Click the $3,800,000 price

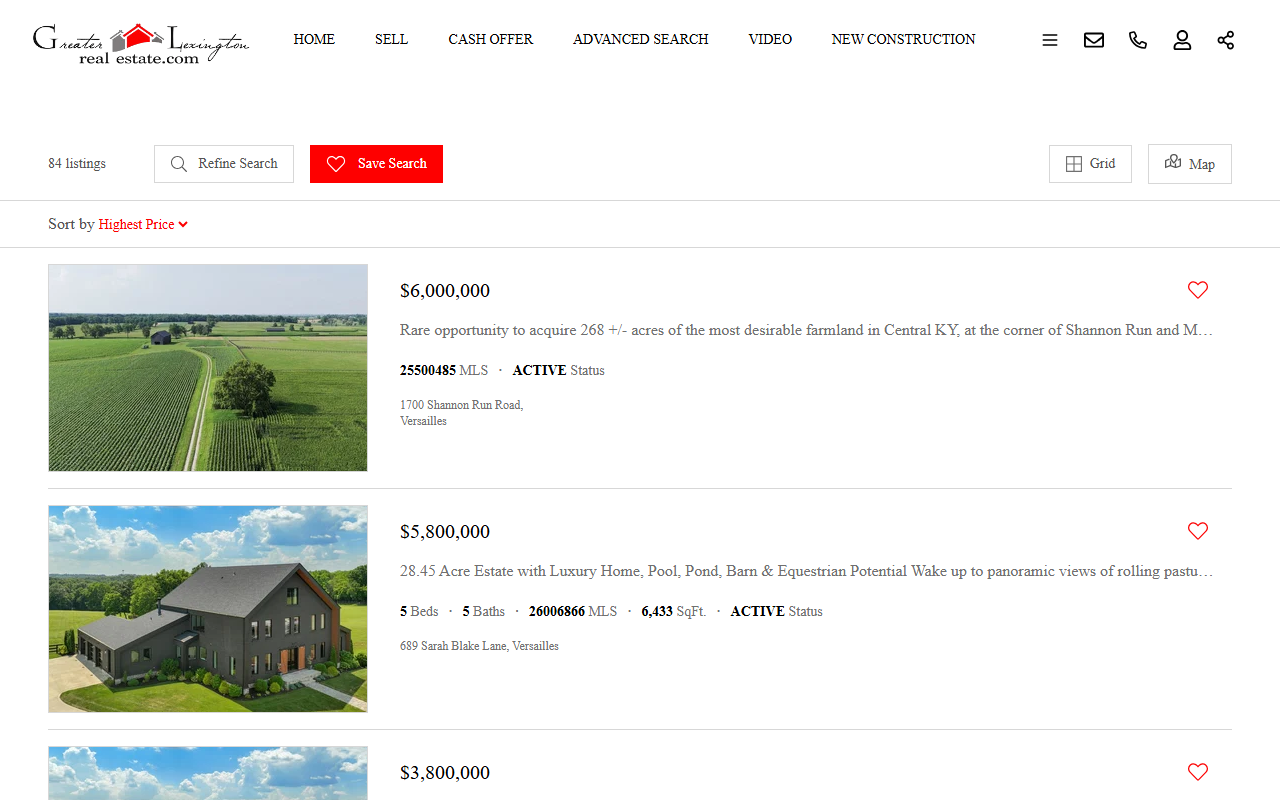445,773
